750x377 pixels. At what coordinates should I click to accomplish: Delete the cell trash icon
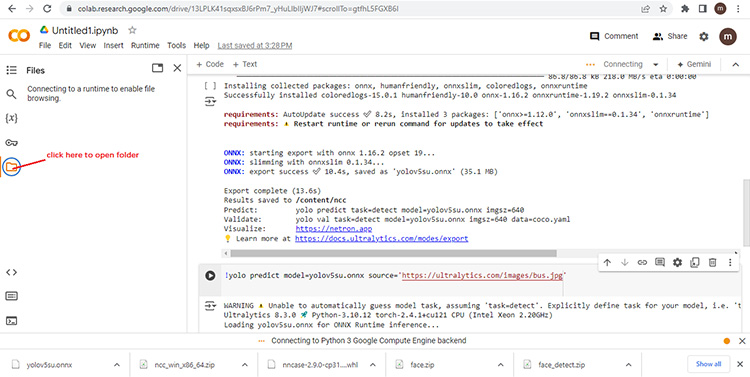coord(712,262)
